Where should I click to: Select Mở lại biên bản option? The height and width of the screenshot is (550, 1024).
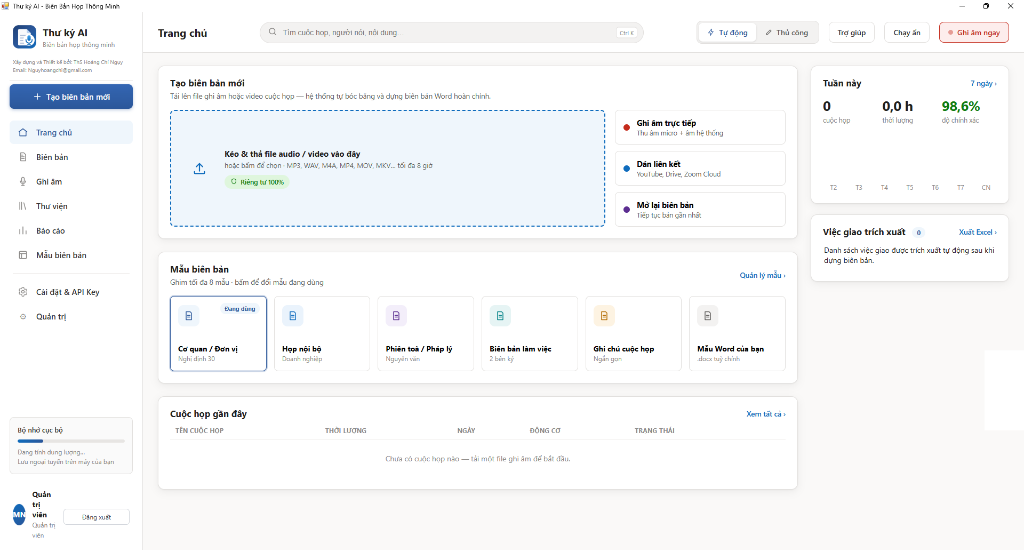pyautogui.click(x=700, y=210)
